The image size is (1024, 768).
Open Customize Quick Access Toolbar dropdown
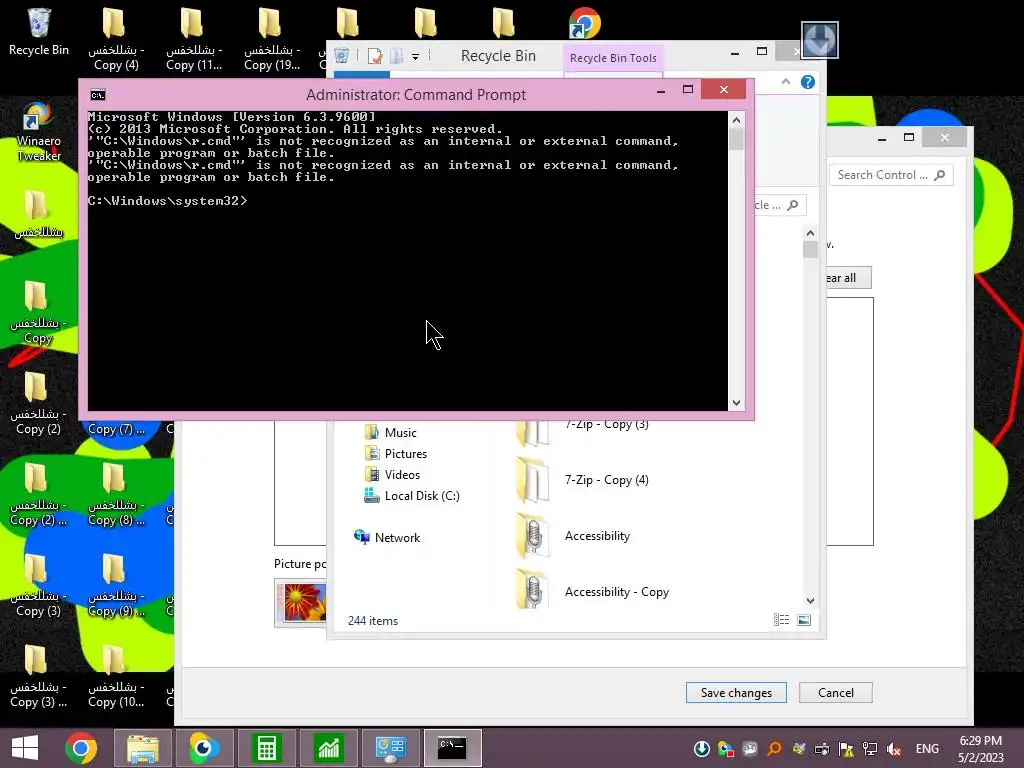pyautogui.click(x=415, y=57)
